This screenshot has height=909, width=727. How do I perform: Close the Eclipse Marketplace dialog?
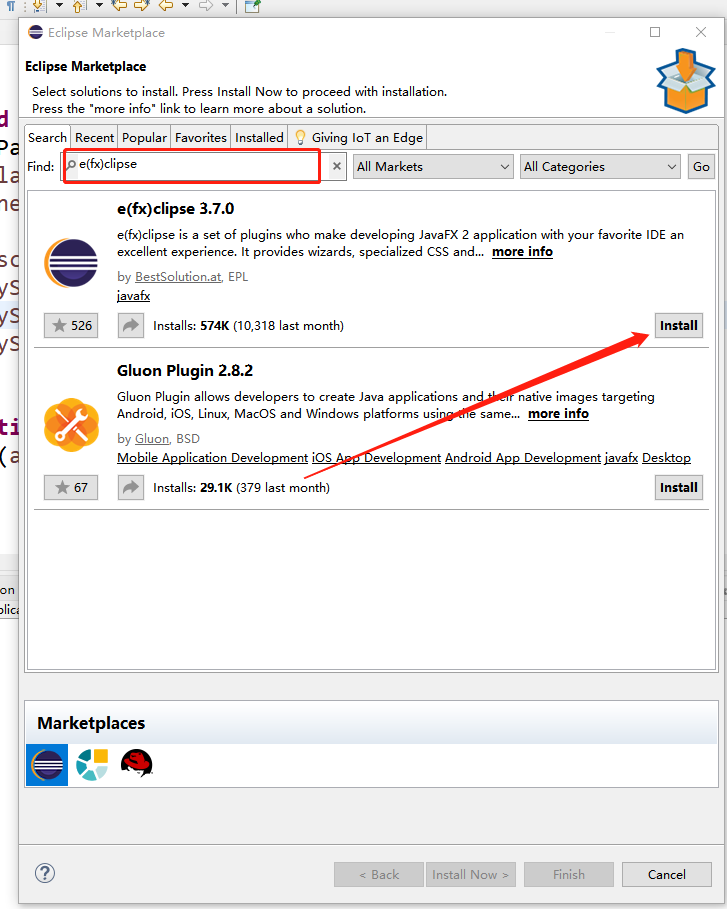coord(701,32)
